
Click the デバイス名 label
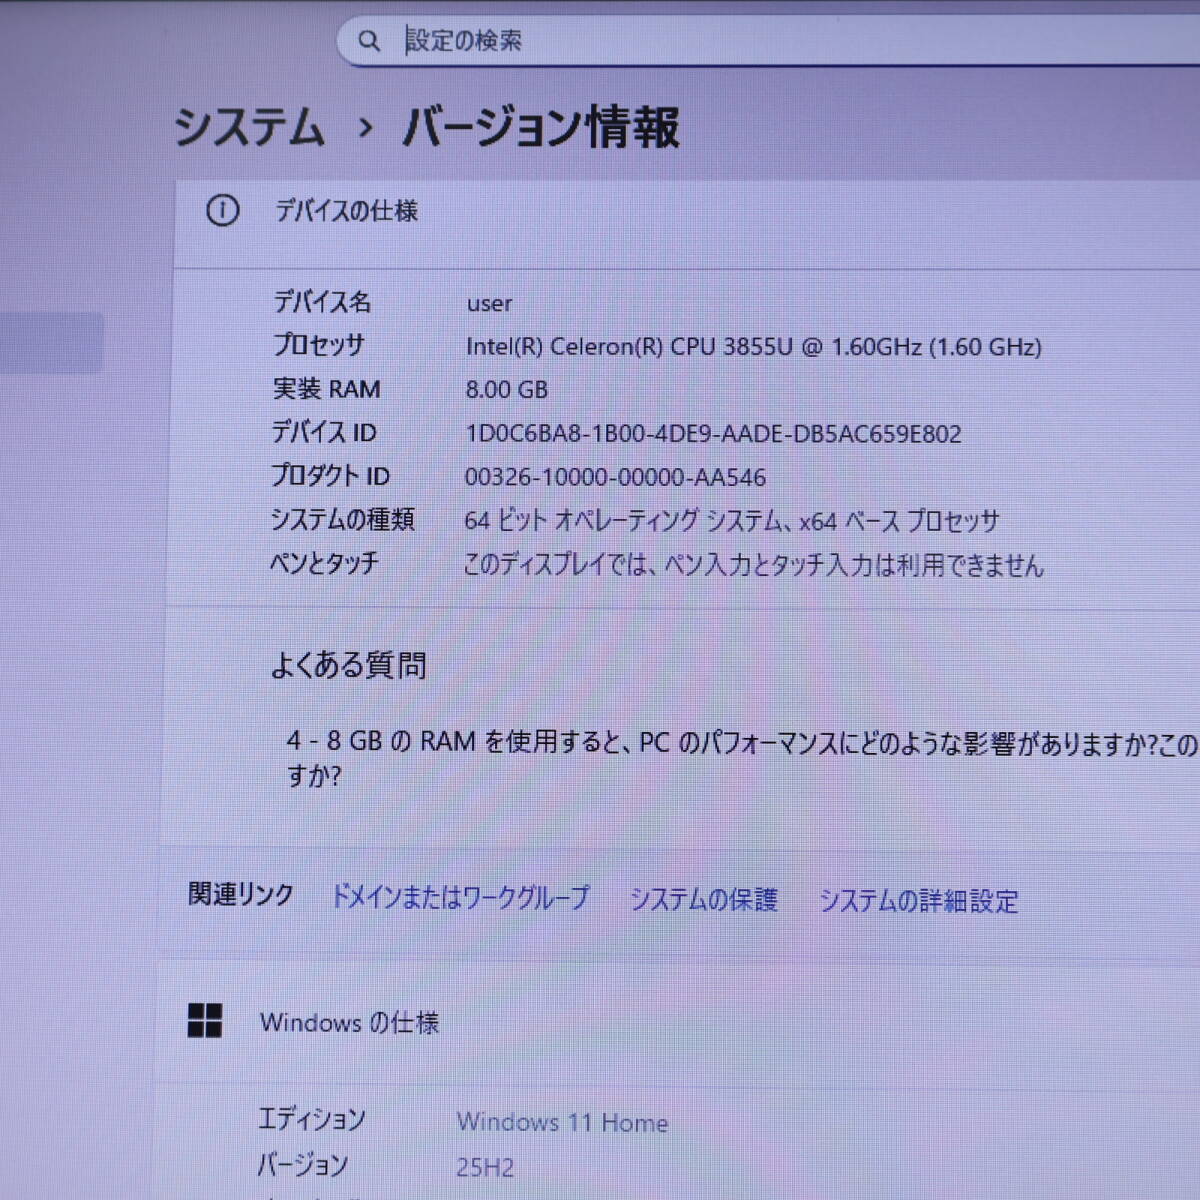[x=322, y=301]
